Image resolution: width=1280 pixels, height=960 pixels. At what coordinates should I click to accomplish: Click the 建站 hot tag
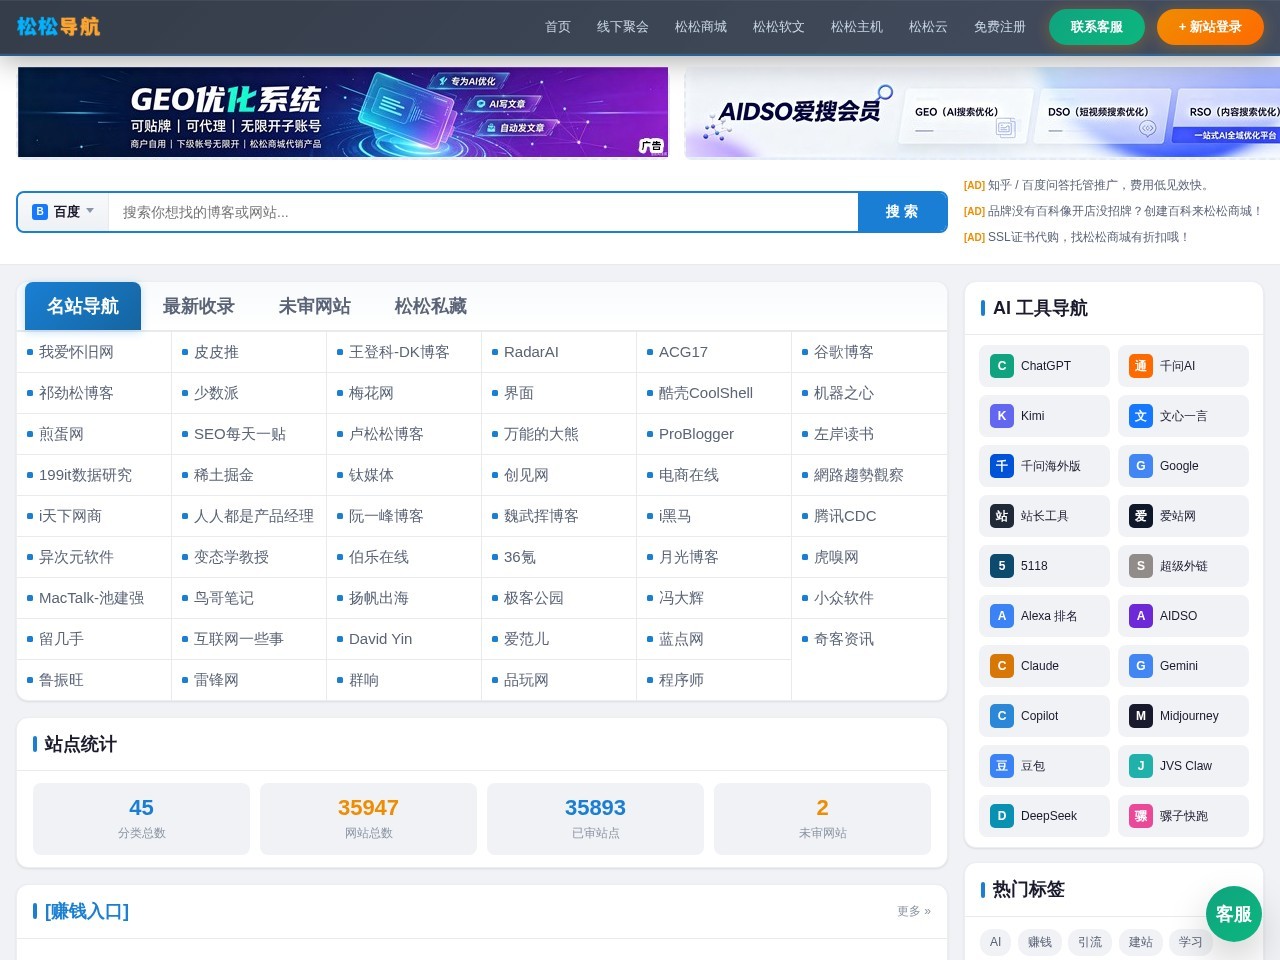point(1140,942)
